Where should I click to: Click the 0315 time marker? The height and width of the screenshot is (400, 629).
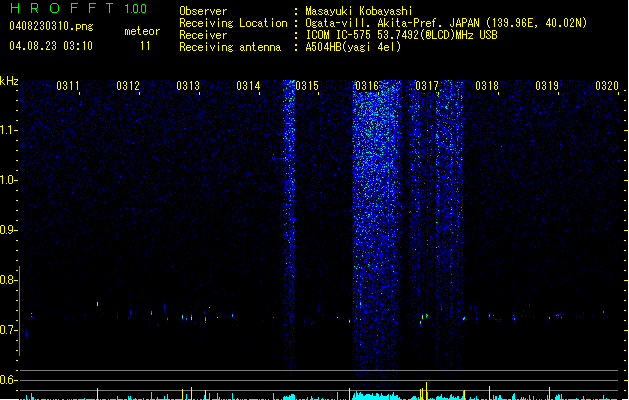pos(307,86)
